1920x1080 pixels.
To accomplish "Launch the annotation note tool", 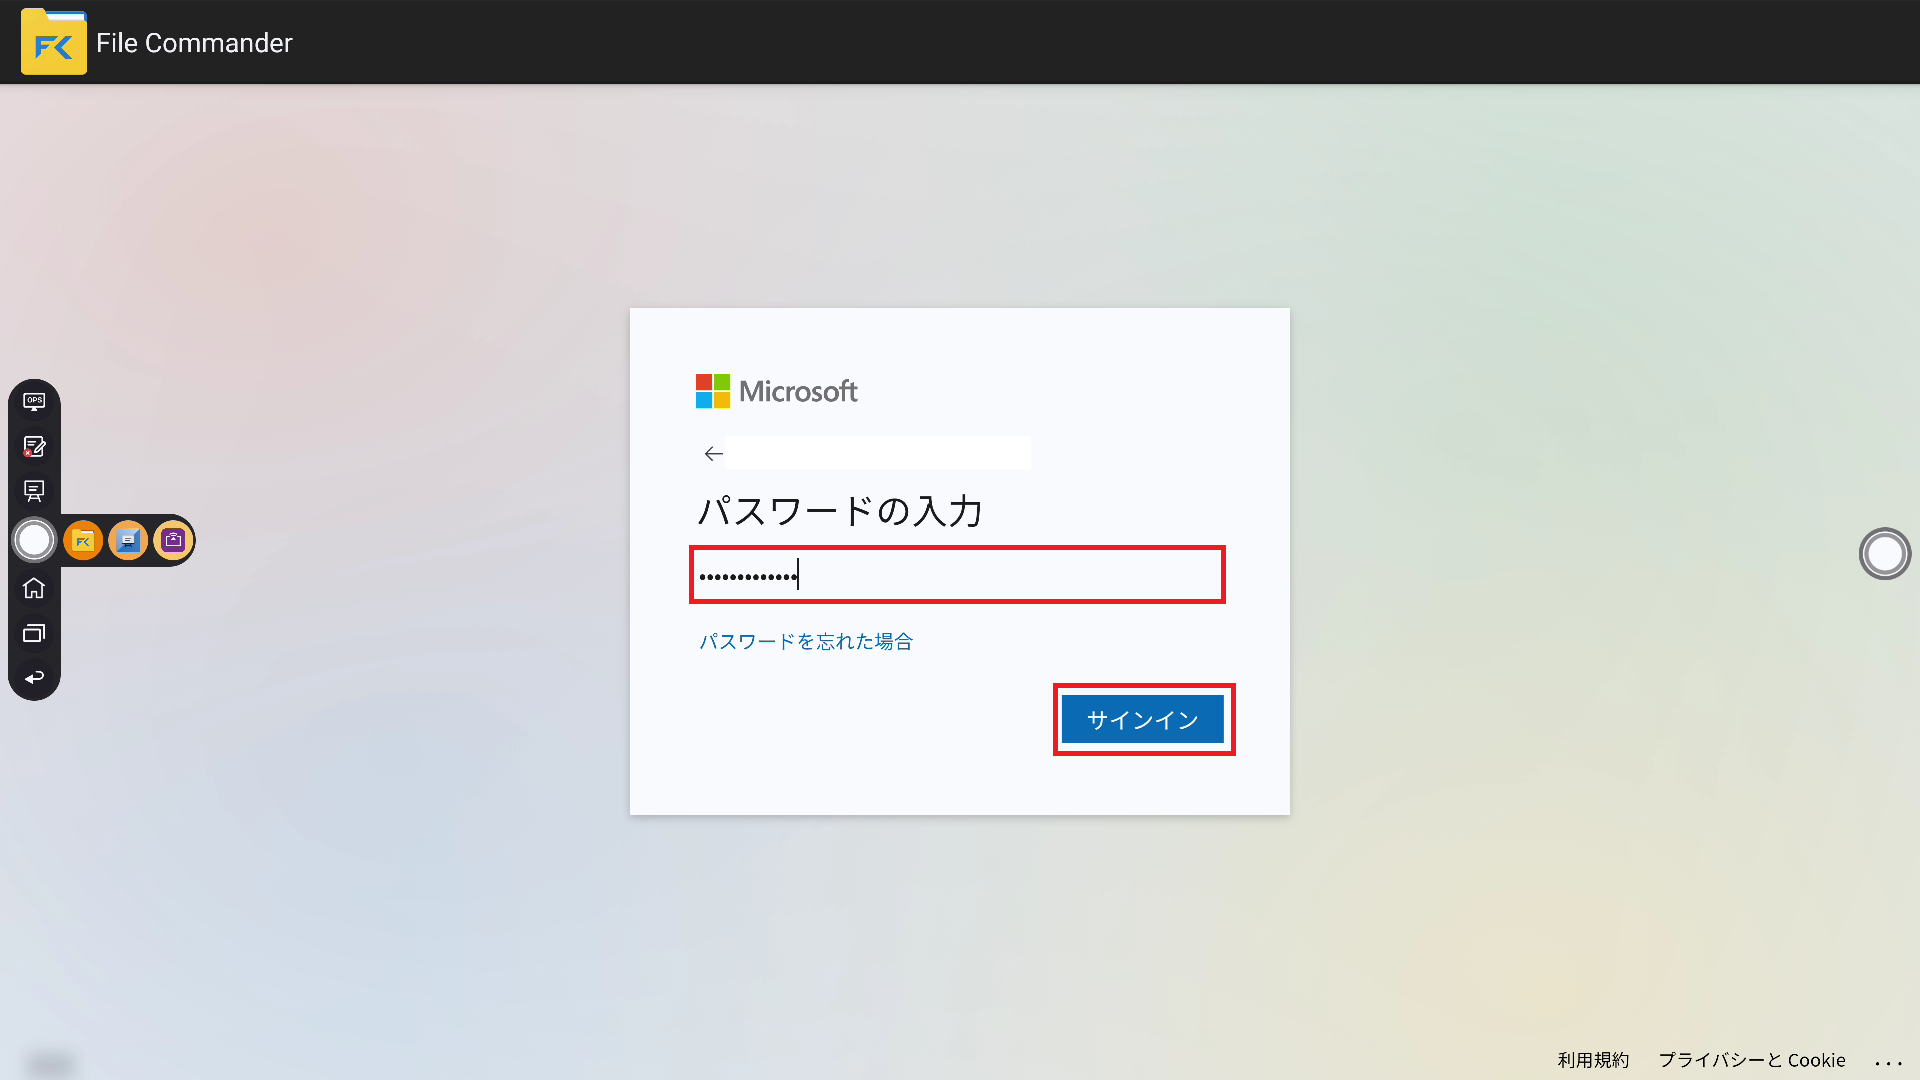I will click(34, 446).
